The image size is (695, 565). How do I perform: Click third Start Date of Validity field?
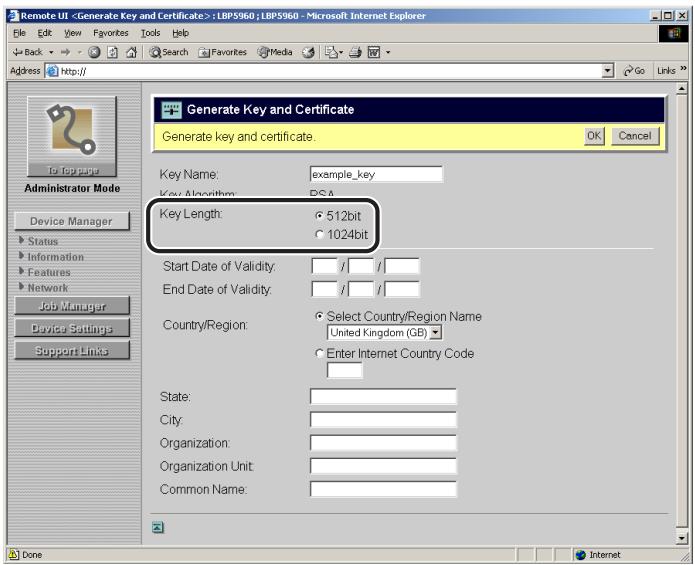pyautogui.click(x=402, y=266)
